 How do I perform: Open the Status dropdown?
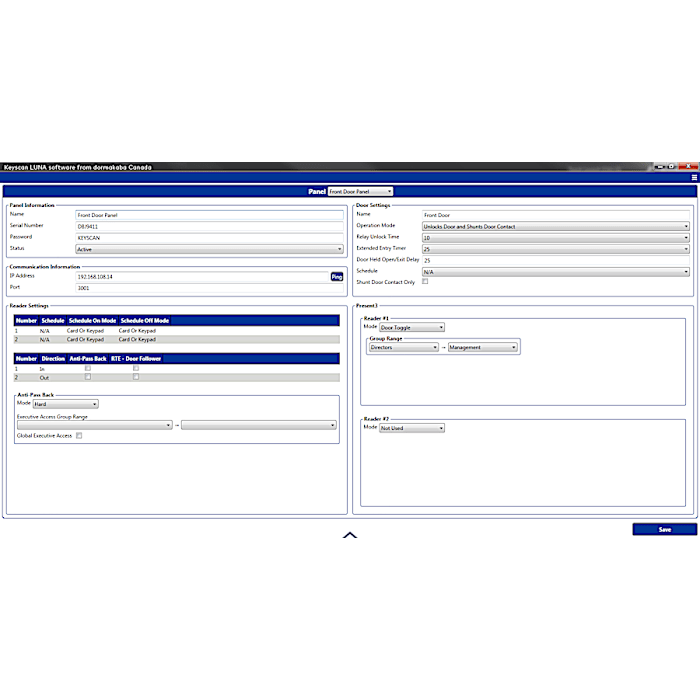[209, 249]
